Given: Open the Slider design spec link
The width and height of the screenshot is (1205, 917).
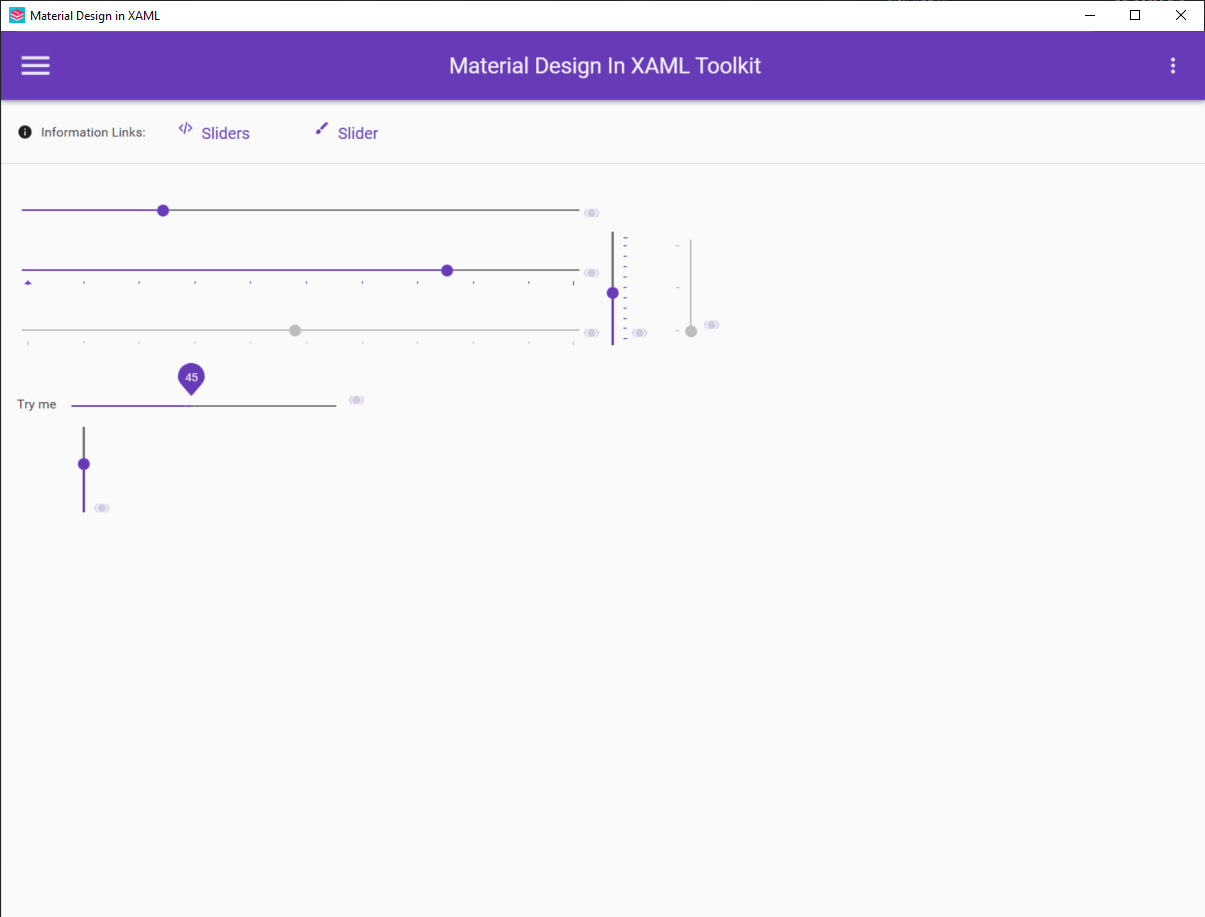Looking at the screenshot, I should pos(346,132).
